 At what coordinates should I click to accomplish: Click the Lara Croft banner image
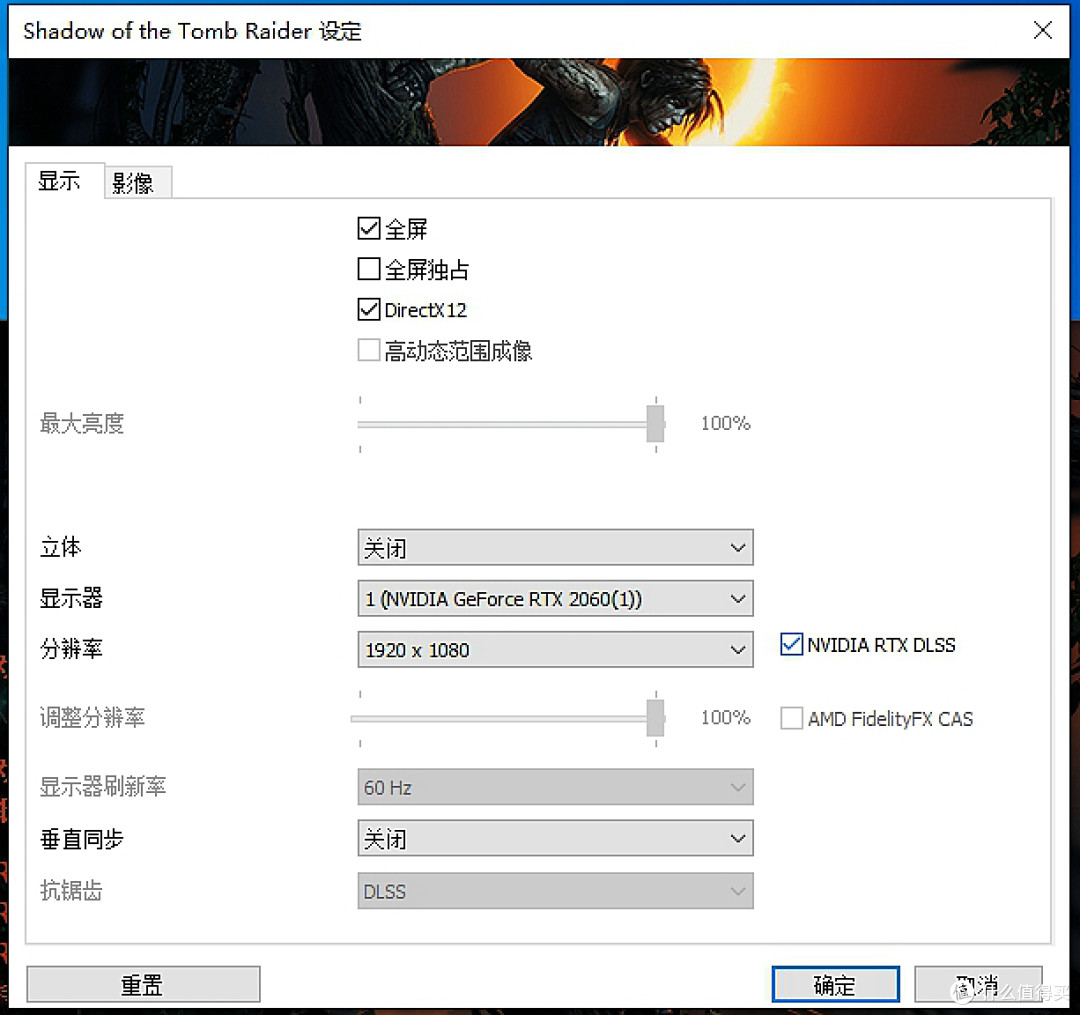(539, 102)
